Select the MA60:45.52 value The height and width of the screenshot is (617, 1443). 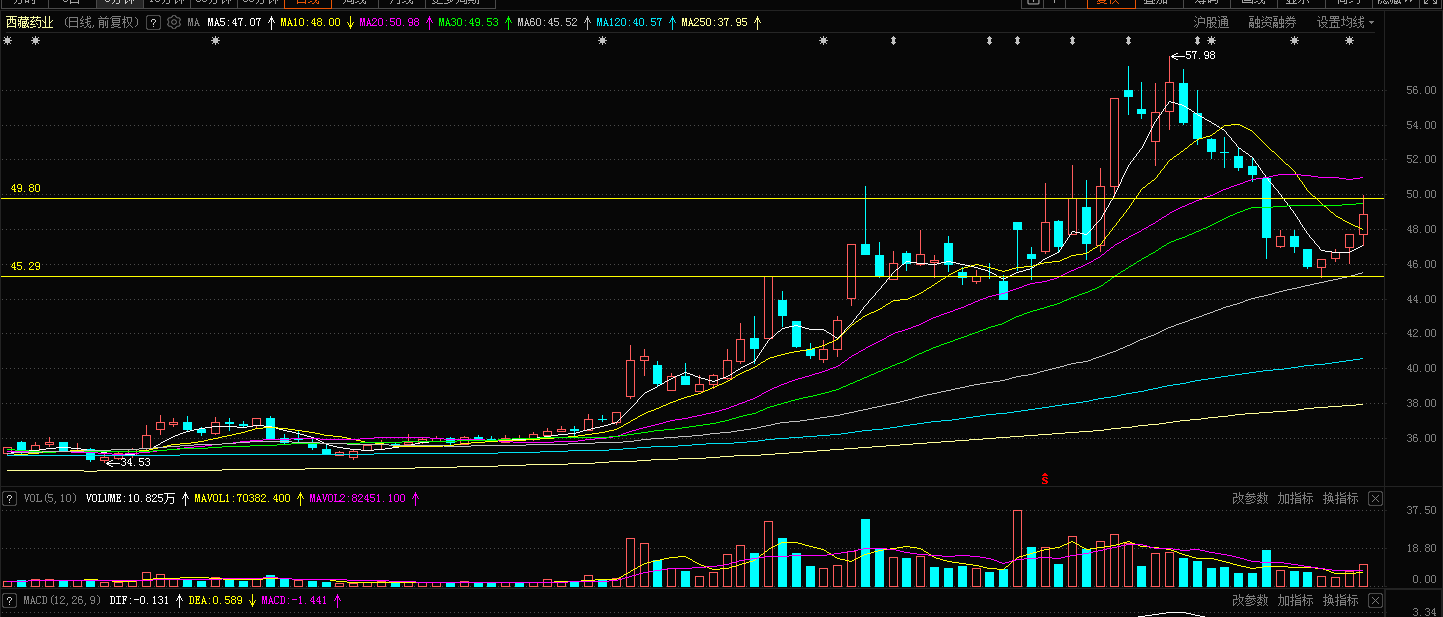(x=547, y=22)
